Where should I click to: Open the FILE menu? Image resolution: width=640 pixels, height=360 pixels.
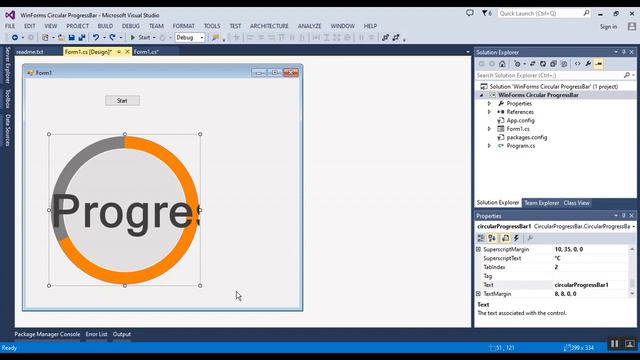pos(10,26)
